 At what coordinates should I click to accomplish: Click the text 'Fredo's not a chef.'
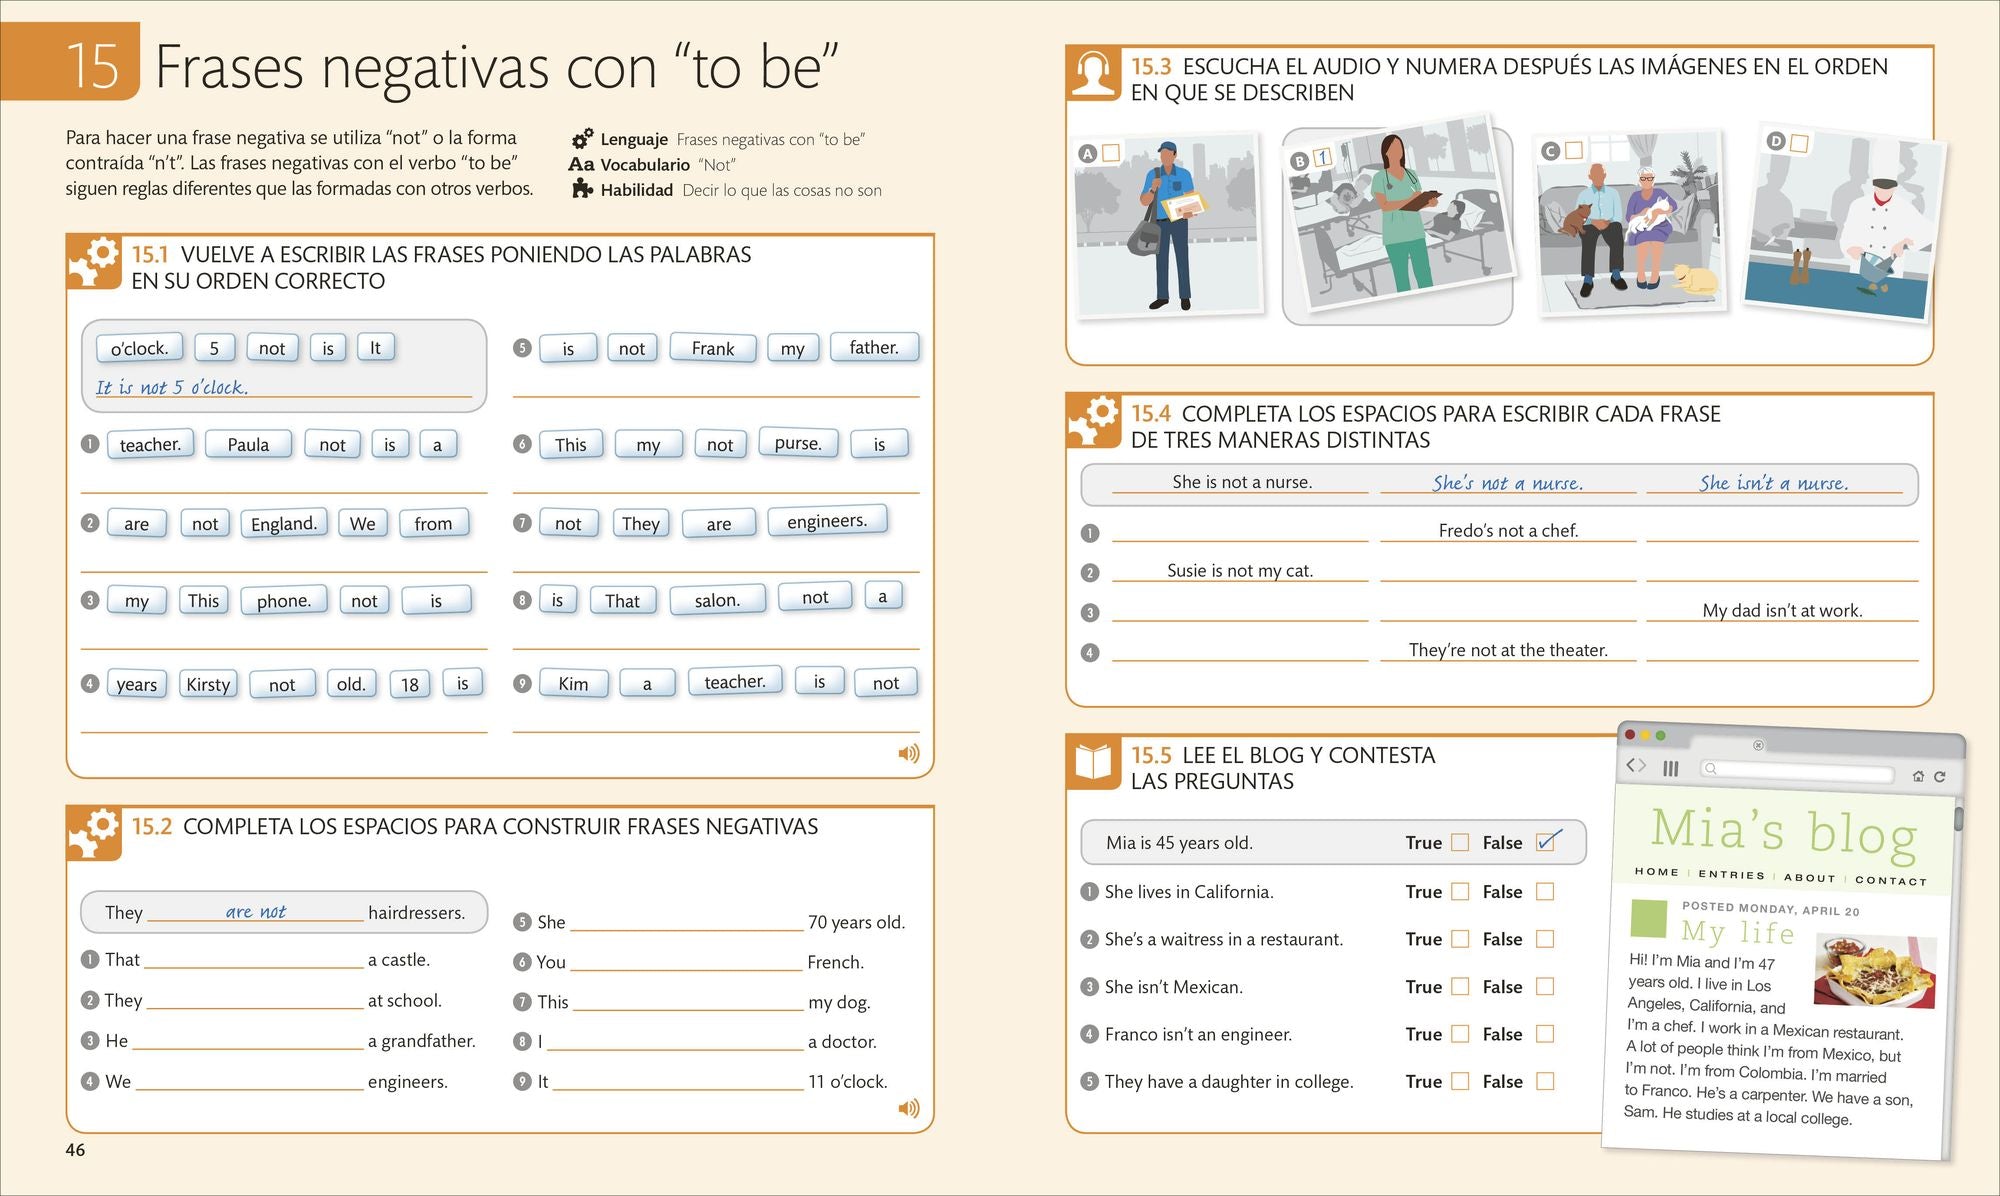[x=1508, y=530]
